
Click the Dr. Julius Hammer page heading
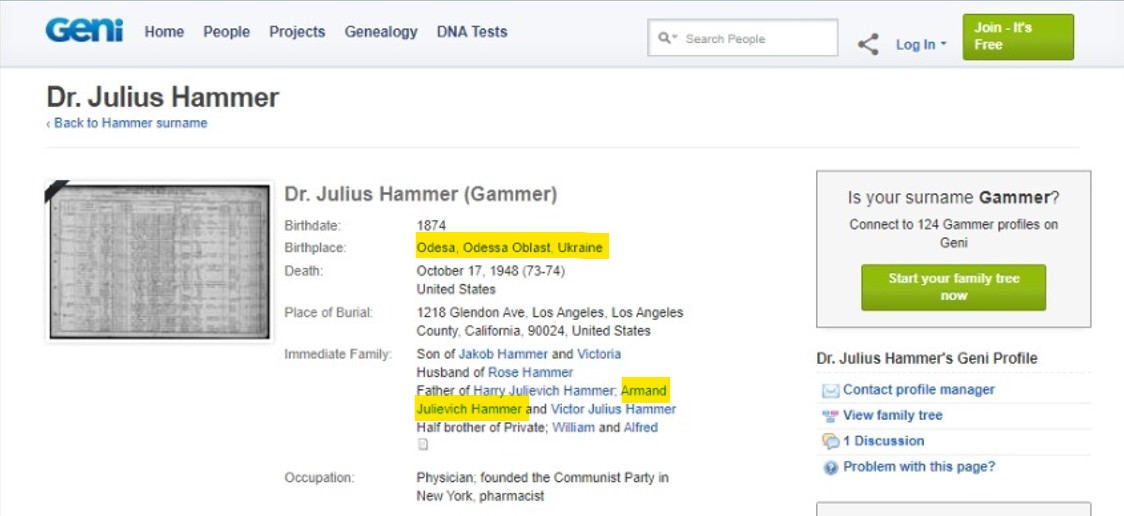[x=163, y=97]
